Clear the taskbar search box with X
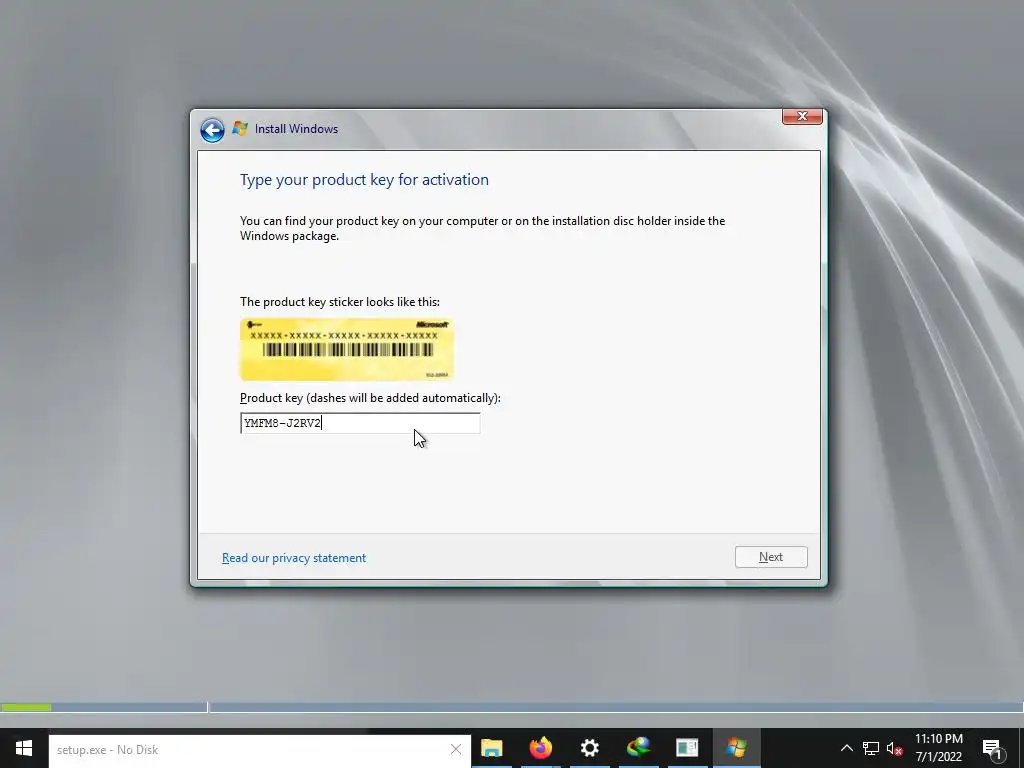 456,750
